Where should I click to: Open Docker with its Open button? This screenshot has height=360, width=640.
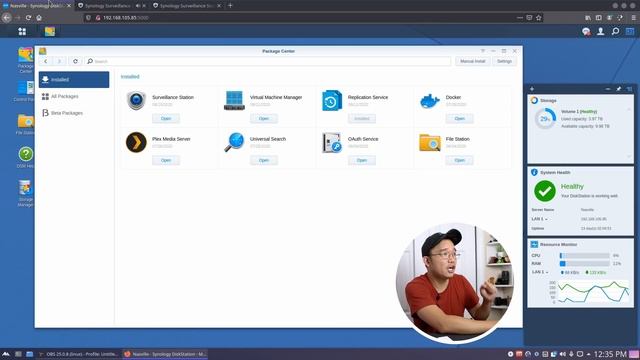click(x=460, y=118)
